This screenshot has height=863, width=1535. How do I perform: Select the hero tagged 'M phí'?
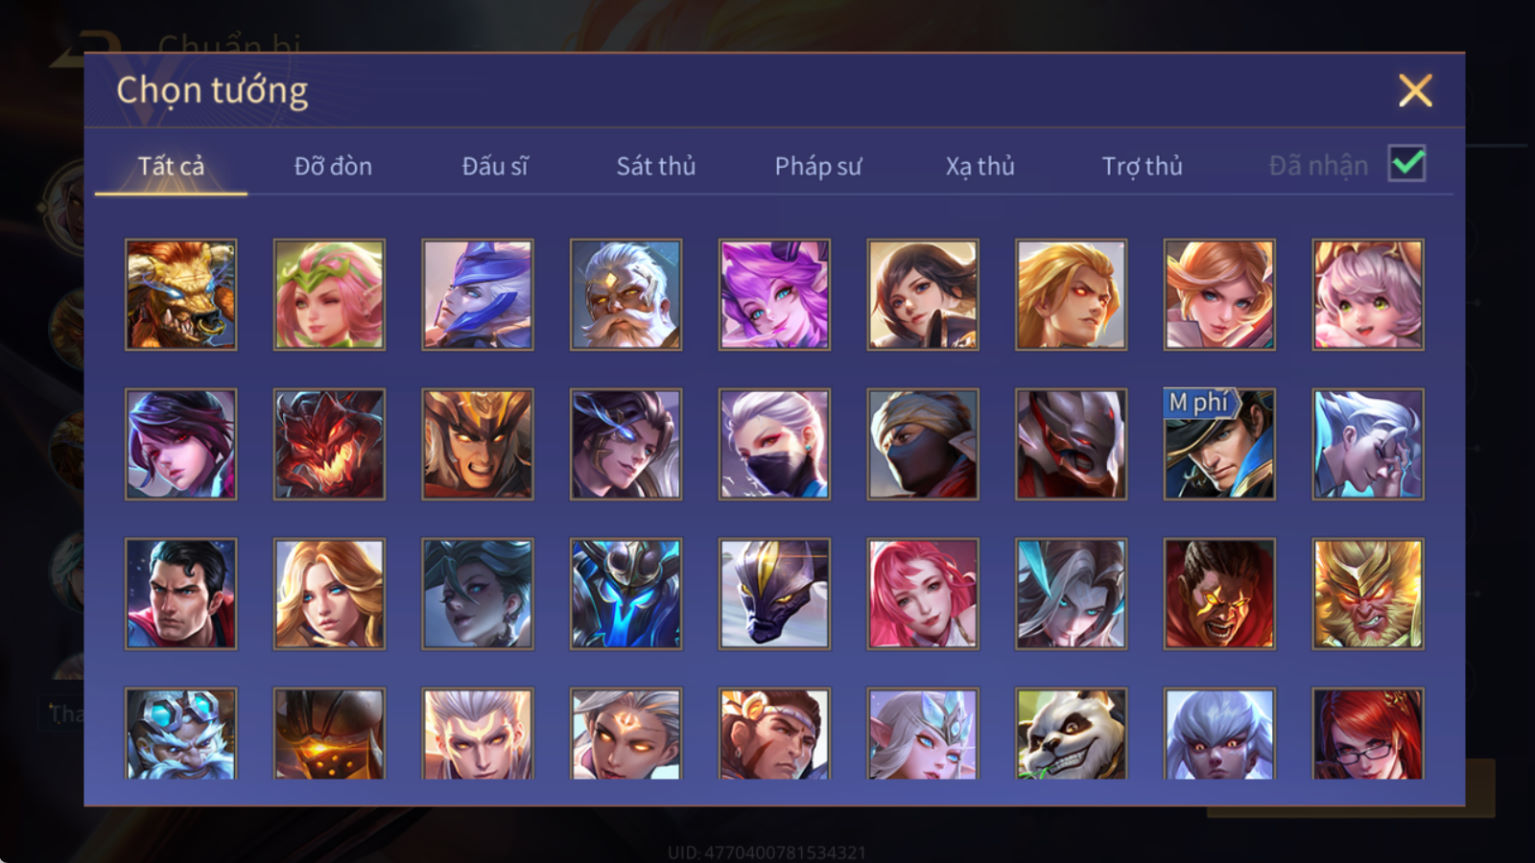[x=1219, y=444]
